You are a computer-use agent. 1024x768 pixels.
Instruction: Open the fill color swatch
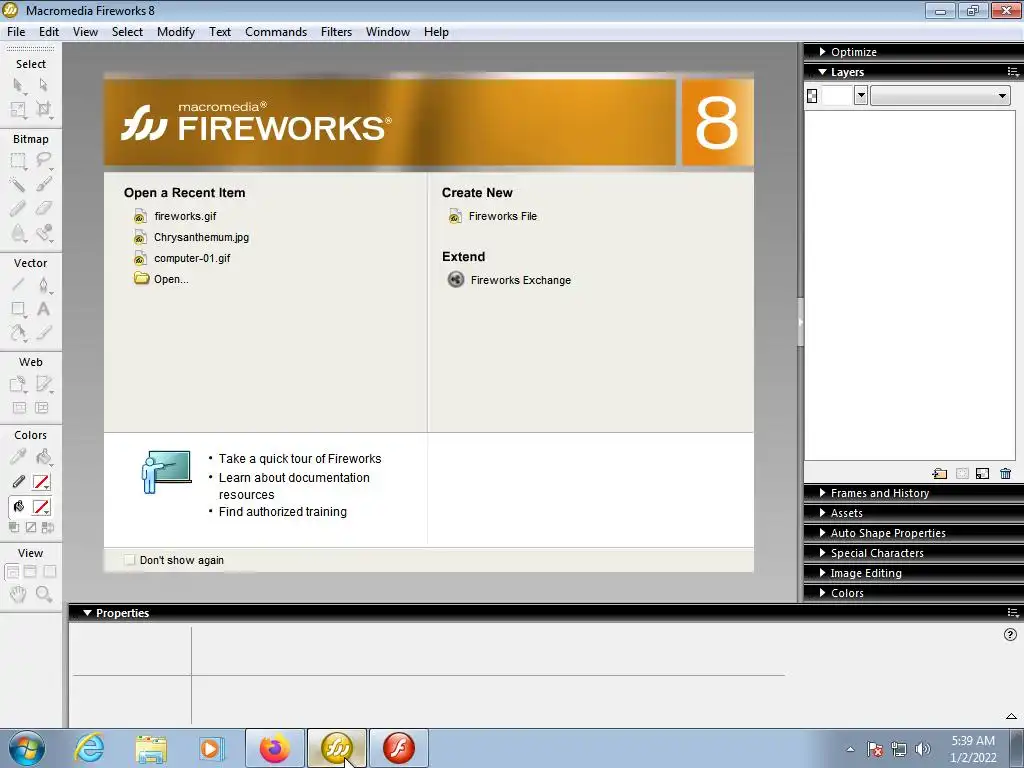tap(41, 507)
